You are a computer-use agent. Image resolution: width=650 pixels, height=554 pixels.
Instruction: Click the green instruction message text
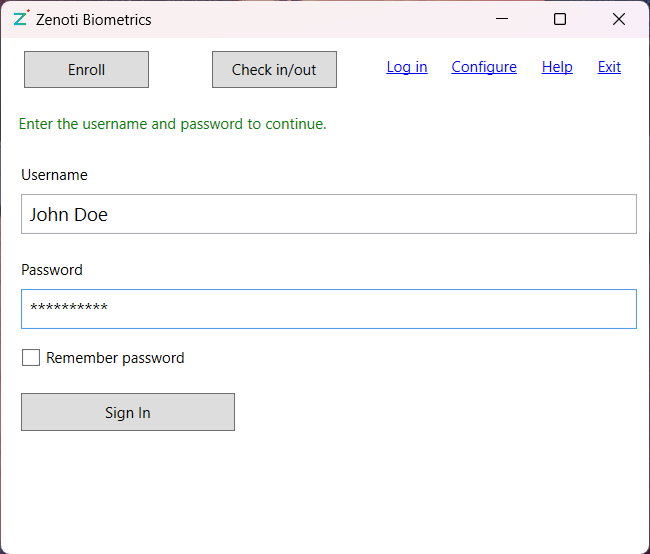click(x=173, y=124)
